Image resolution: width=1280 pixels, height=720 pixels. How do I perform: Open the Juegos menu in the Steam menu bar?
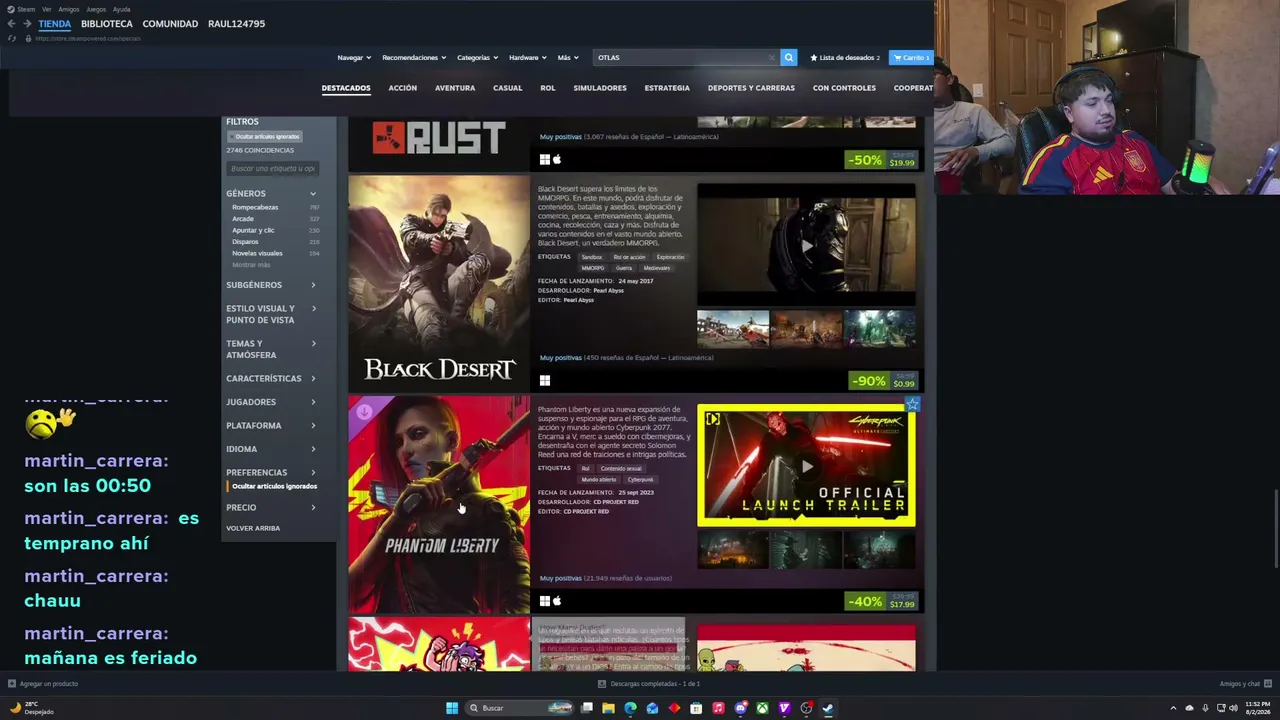(96, 9)
